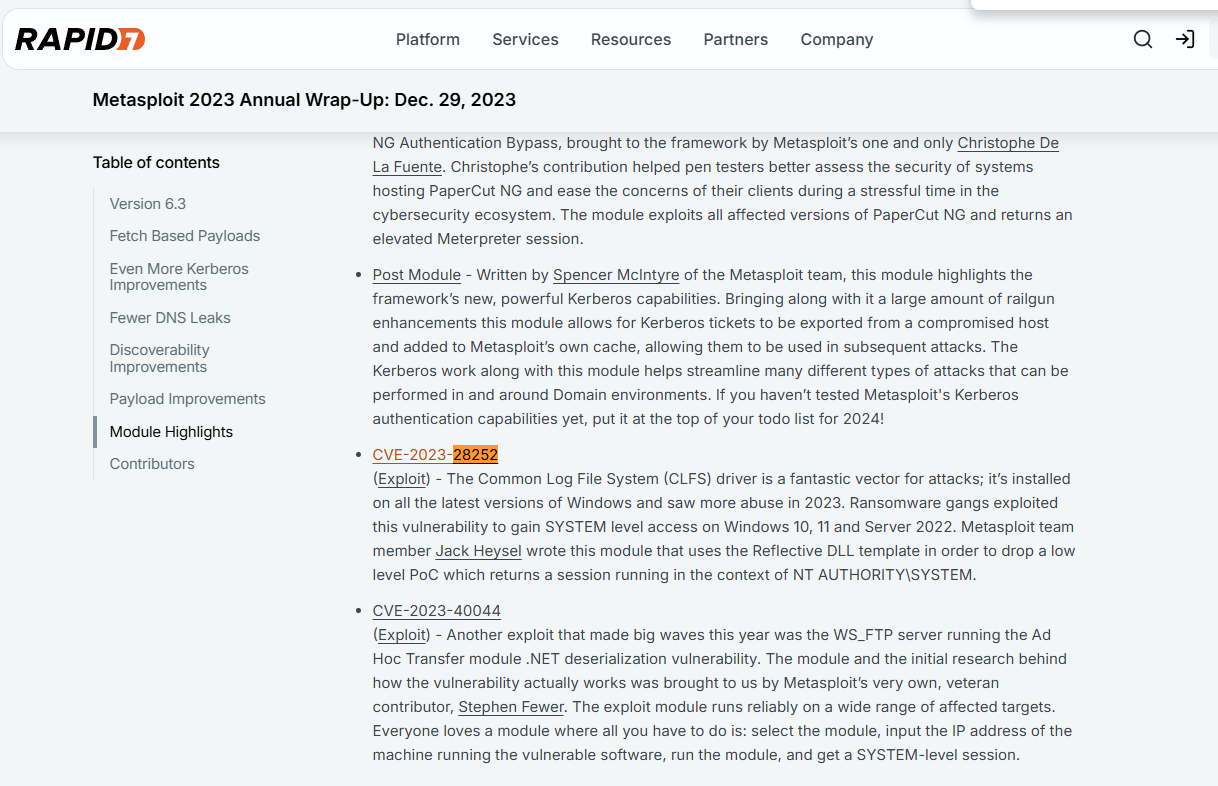
Task: Click Exploit link under CVE-2023-28252
Action: tap(402, 479)
